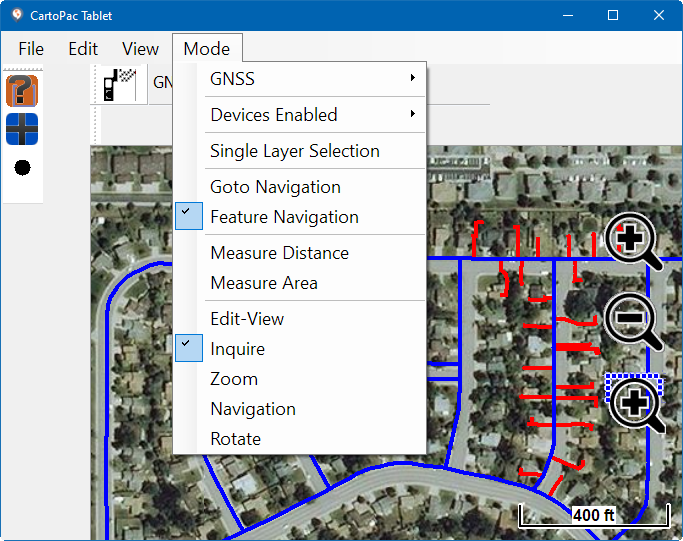683x541 pixels.
Task: Zoom out using the minus magnifier
Action: (x=634, y=322)
